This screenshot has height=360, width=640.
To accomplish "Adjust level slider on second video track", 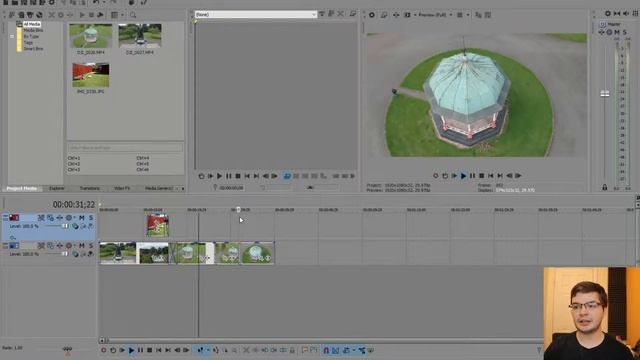I will click(64, 254).
